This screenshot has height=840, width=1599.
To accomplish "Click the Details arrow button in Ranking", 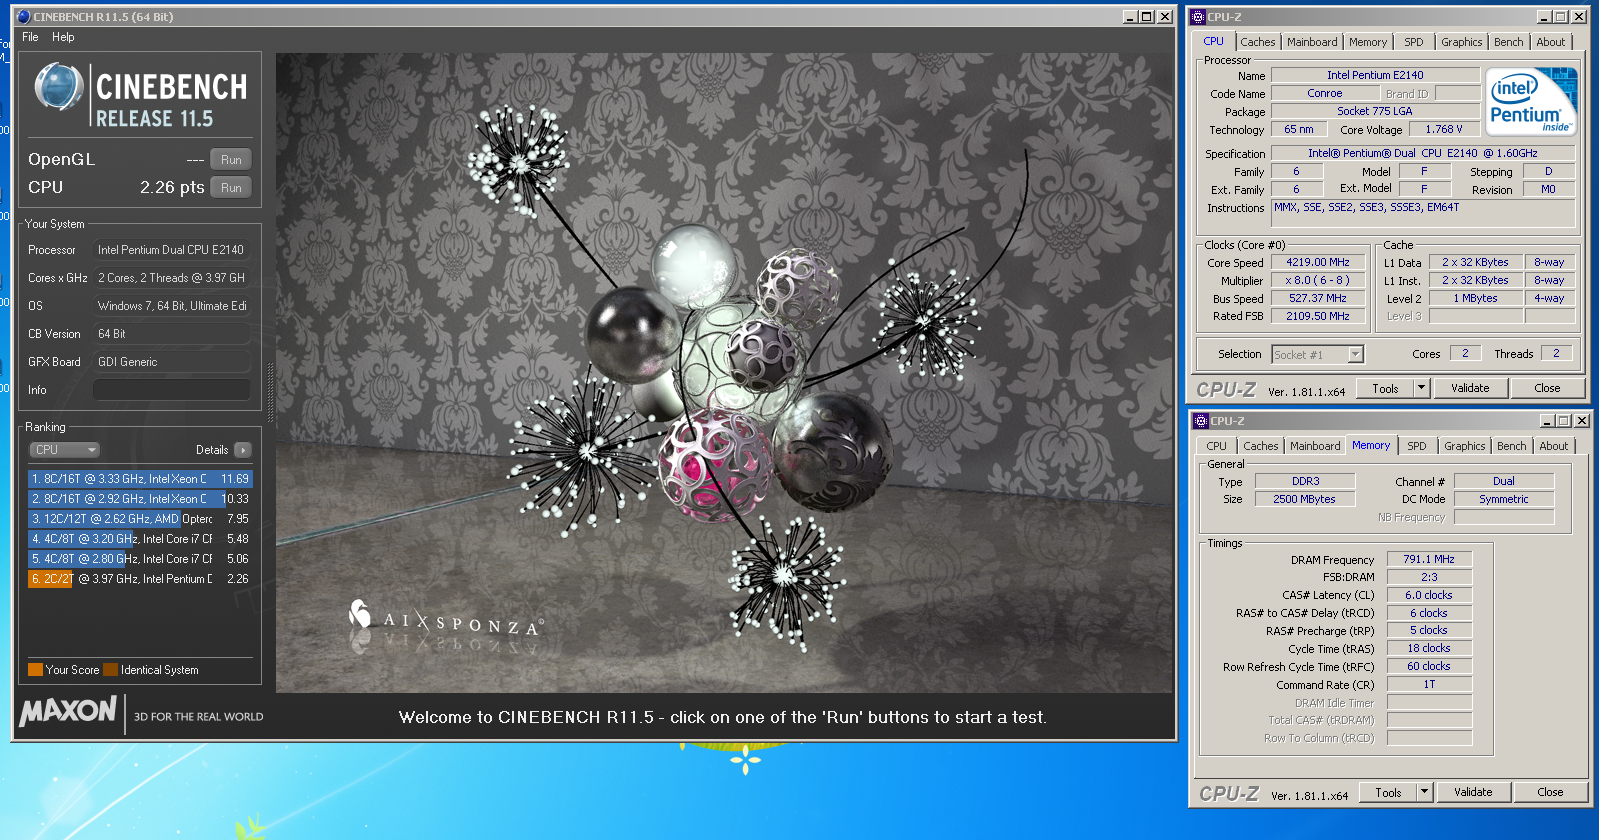I will coord(243,450).
